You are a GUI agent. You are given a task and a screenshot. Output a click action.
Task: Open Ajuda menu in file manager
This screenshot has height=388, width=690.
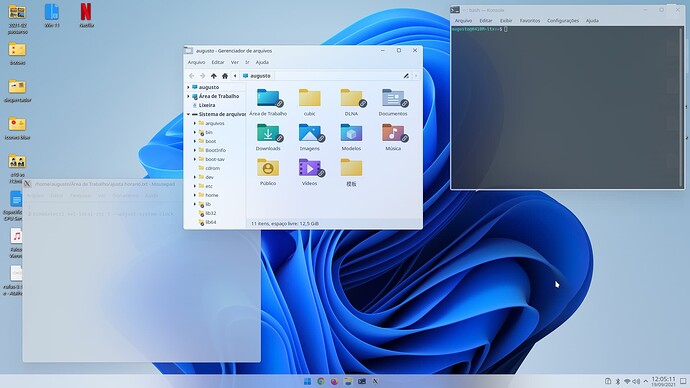click(262, 62)
